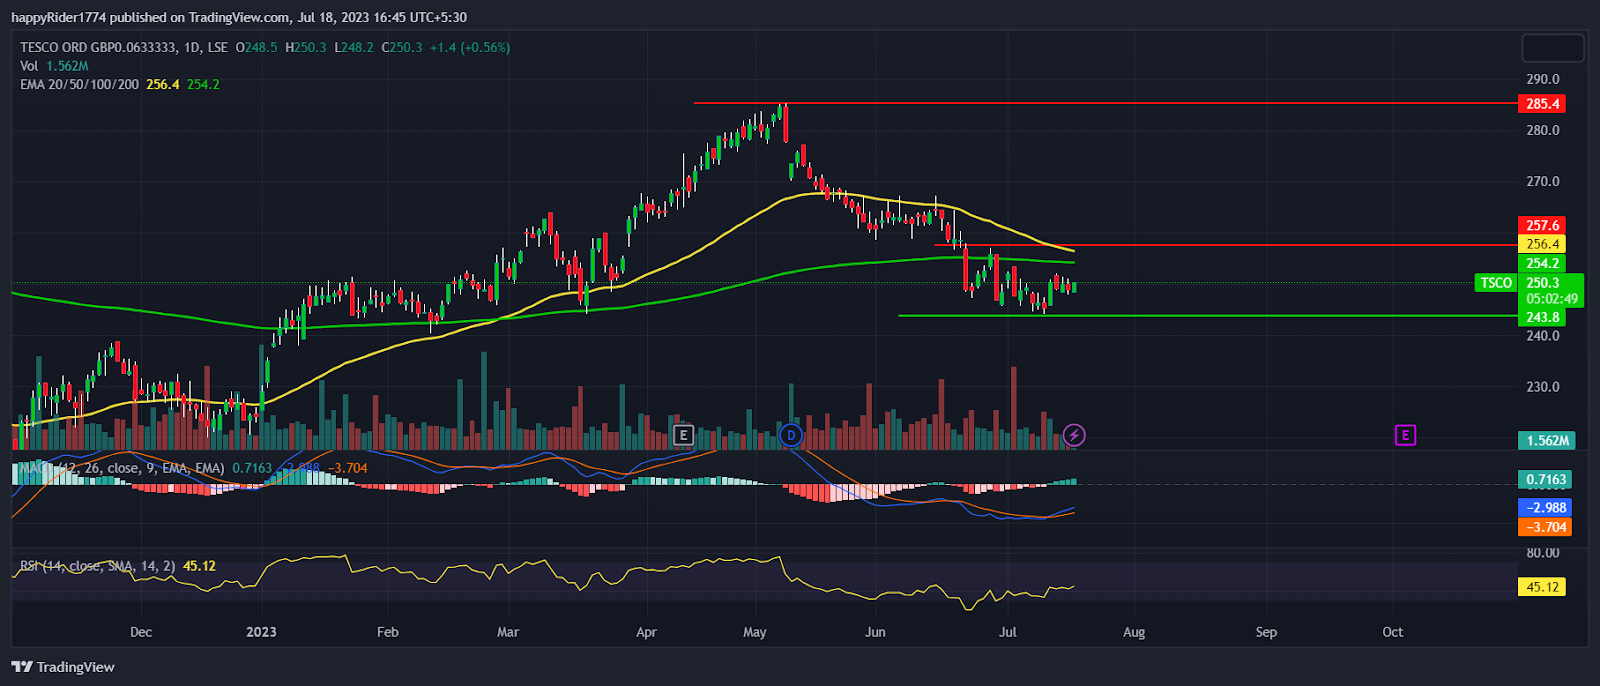Click the 290.0 price scale value

[1542, 79]
